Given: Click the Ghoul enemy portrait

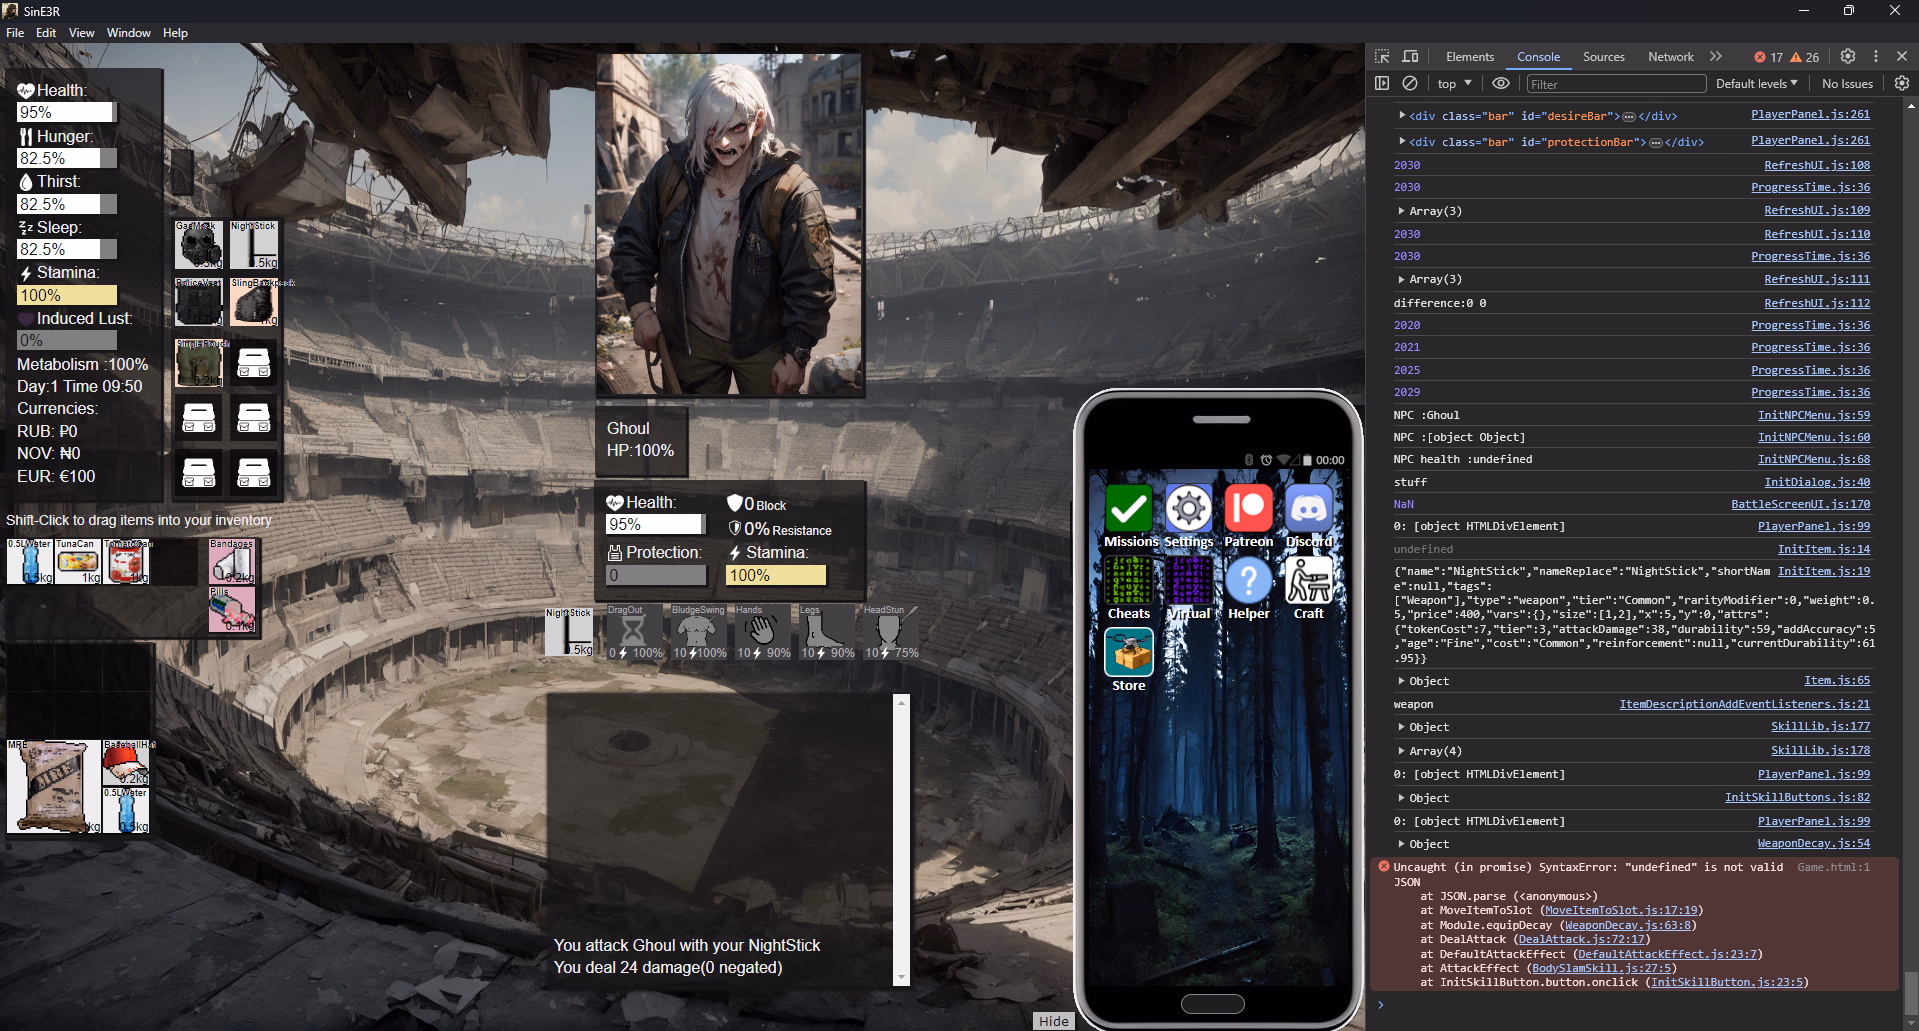Looking at the screenshot, I should point(730,225).
